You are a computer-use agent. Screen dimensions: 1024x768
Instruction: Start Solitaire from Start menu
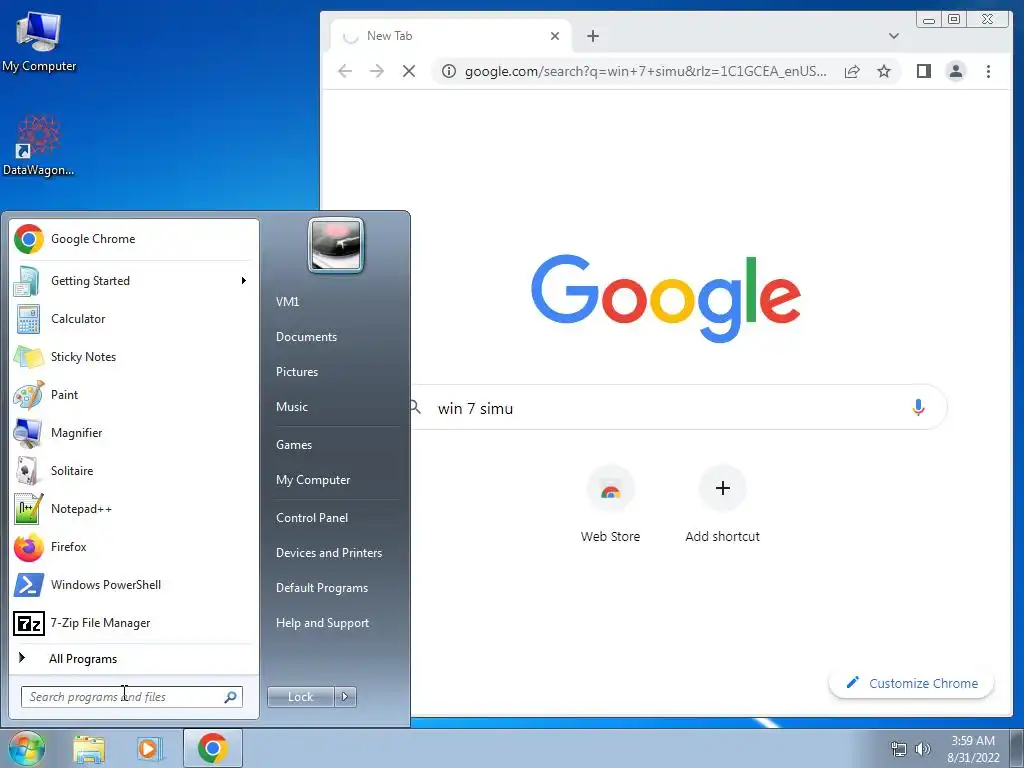point(134,471)
